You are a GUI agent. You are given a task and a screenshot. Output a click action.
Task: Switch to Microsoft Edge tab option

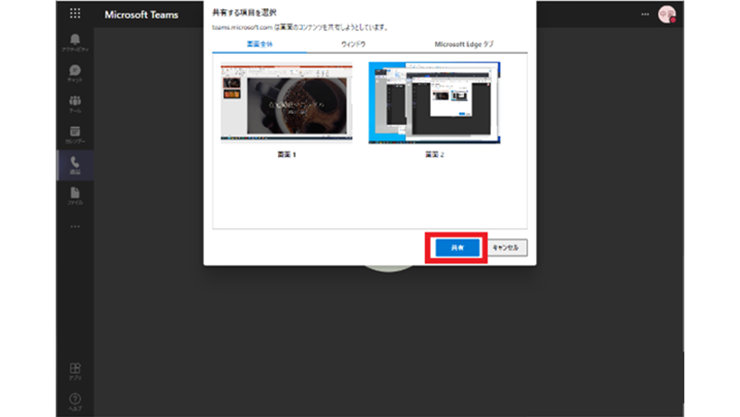(x=464, y=44)
